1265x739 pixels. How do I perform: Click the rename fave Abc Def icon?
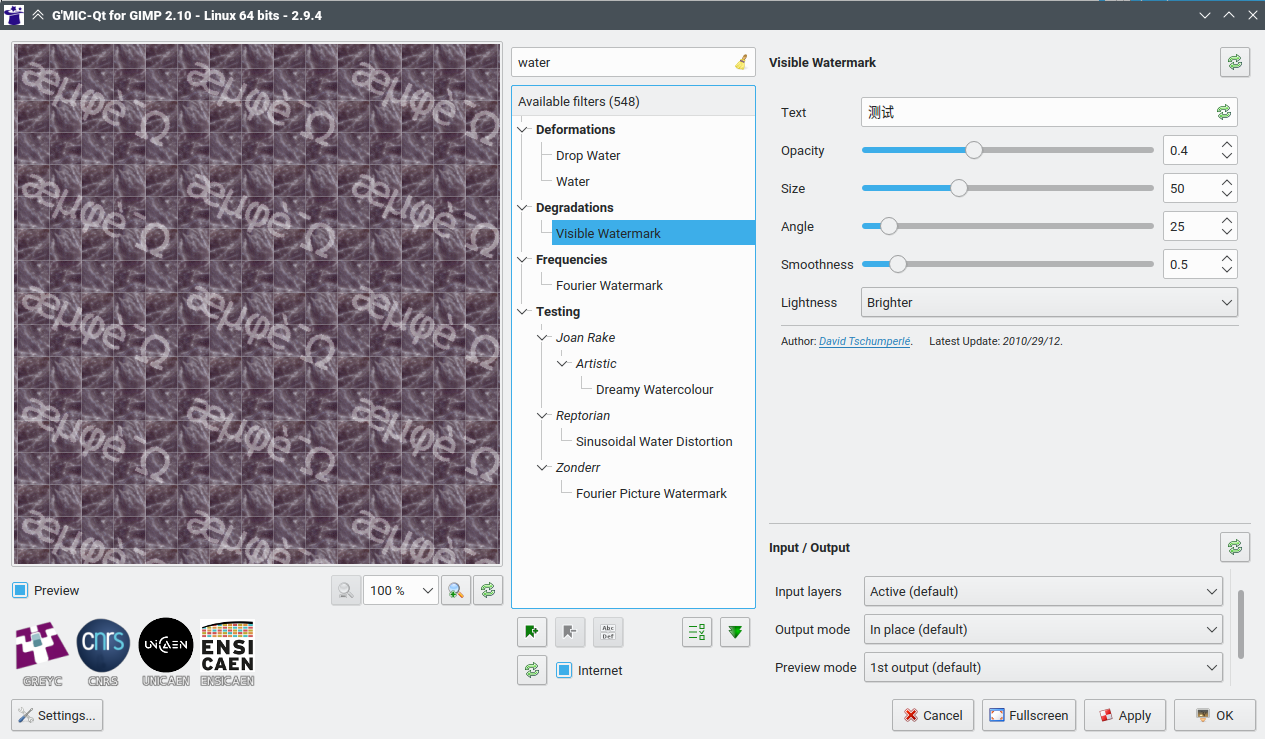click(x=608, y=632)
